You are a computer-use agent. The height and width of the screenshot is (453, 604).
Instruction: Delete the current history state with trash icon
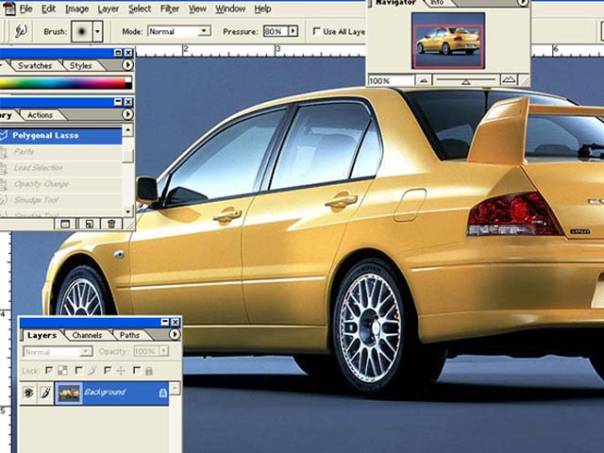(x=111, y=224)
